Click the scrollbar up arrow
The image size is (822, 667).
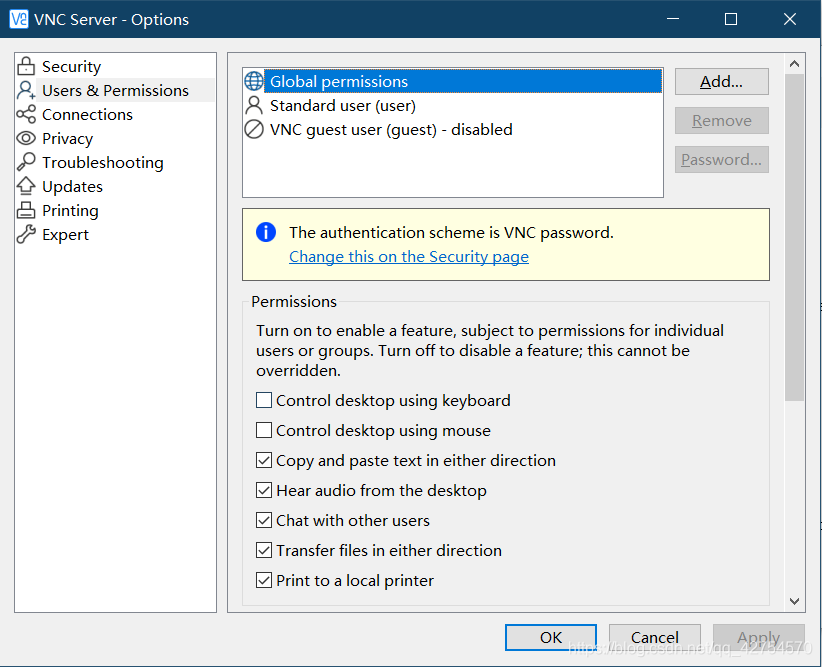(x=794, y=64)
